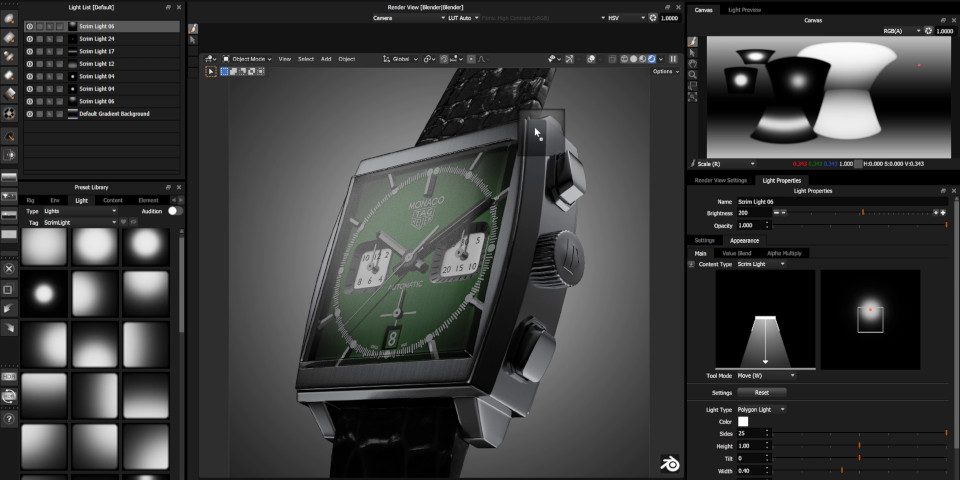Open the Type Lights dropdown in Preset Library
960x480 pixels.
point(80,211)
